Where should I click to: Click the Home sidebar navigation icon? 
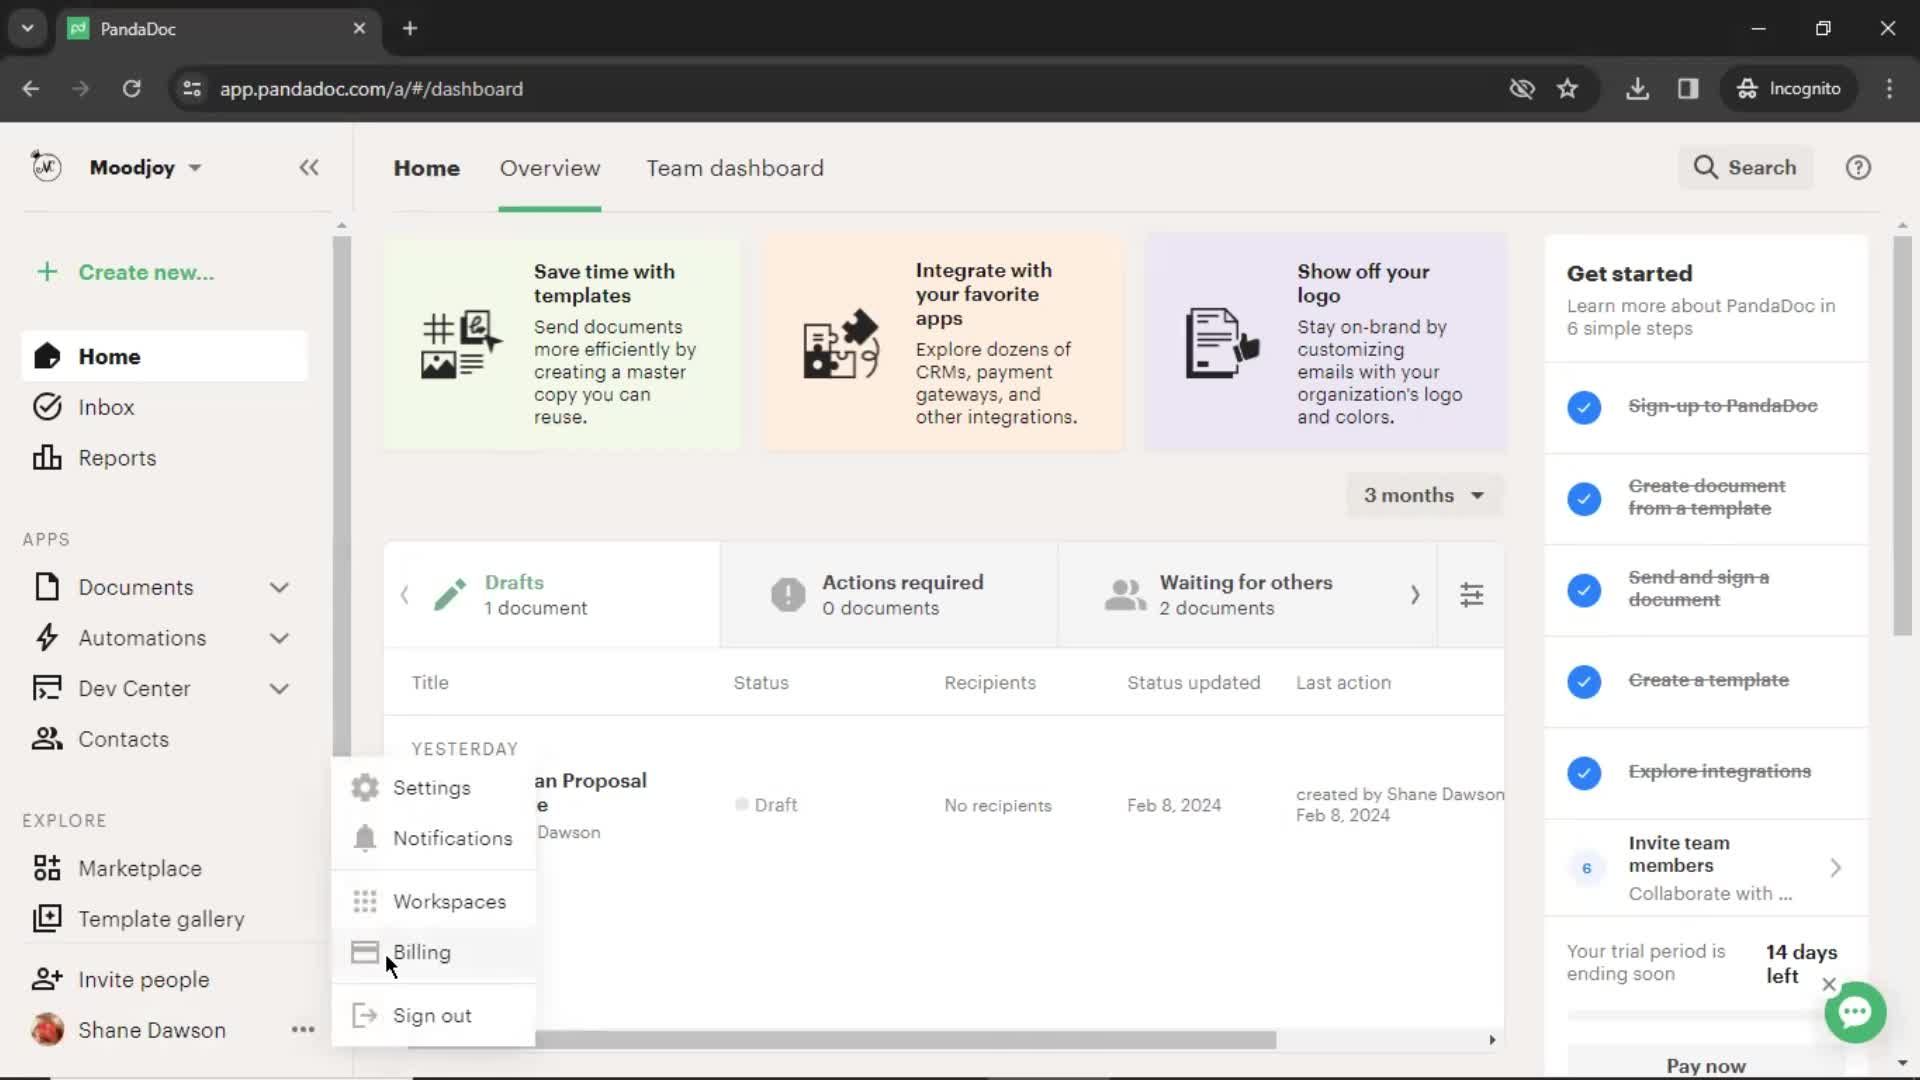coord(47,356)
